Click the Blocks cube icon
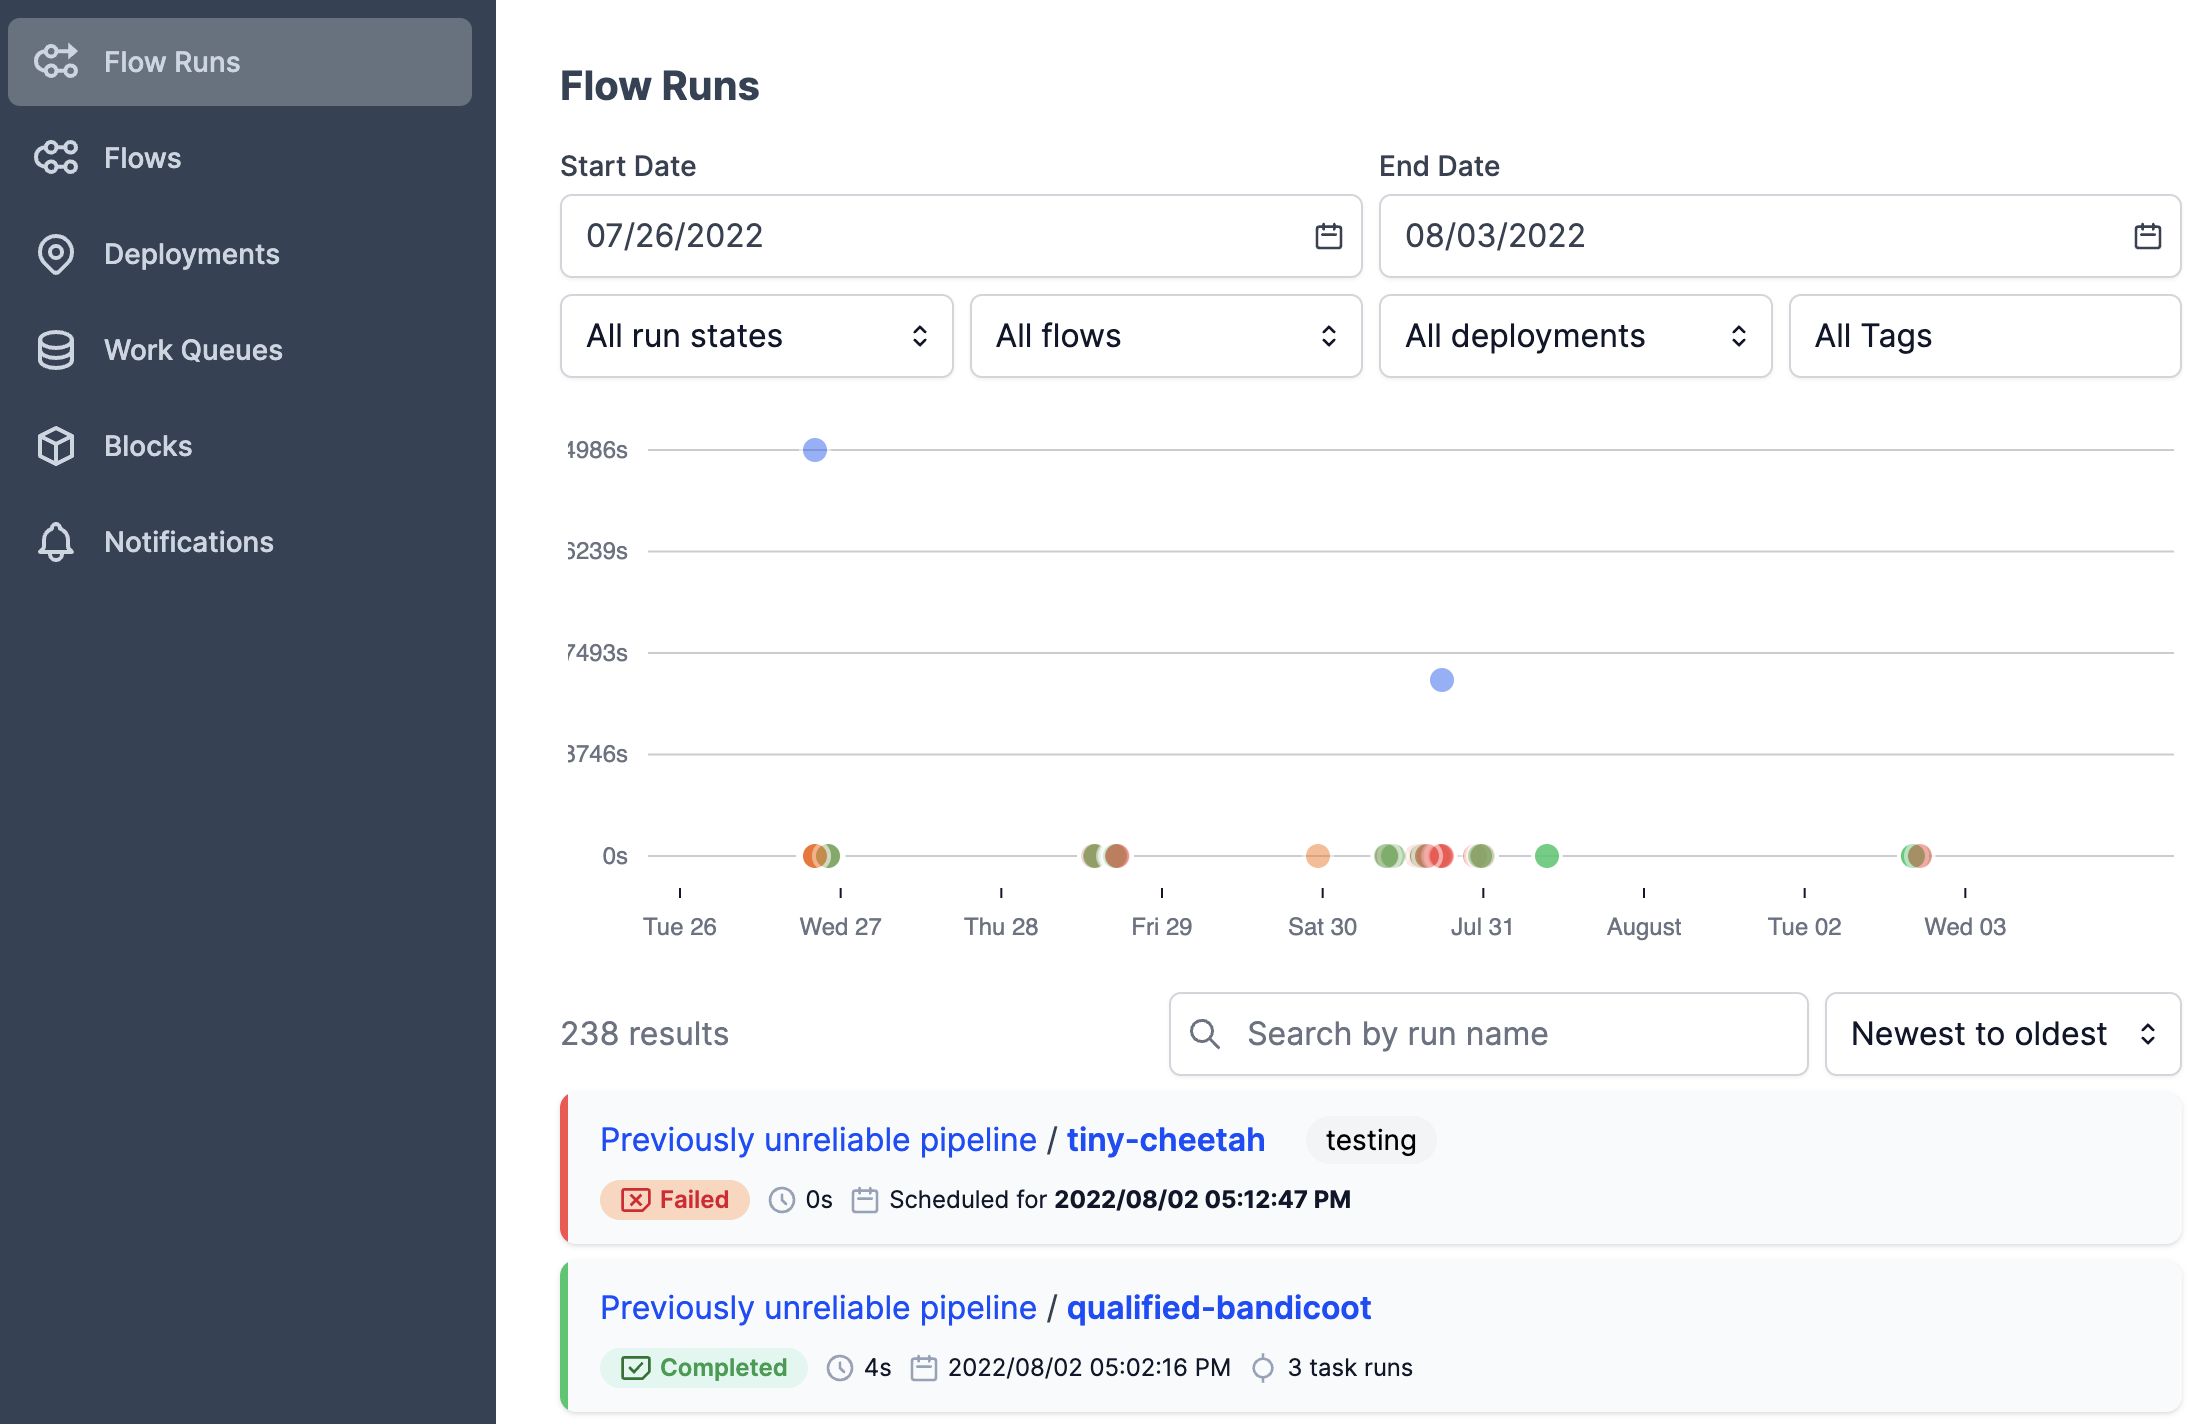Screen dimensions: 2200x1424 coord(56,446)
